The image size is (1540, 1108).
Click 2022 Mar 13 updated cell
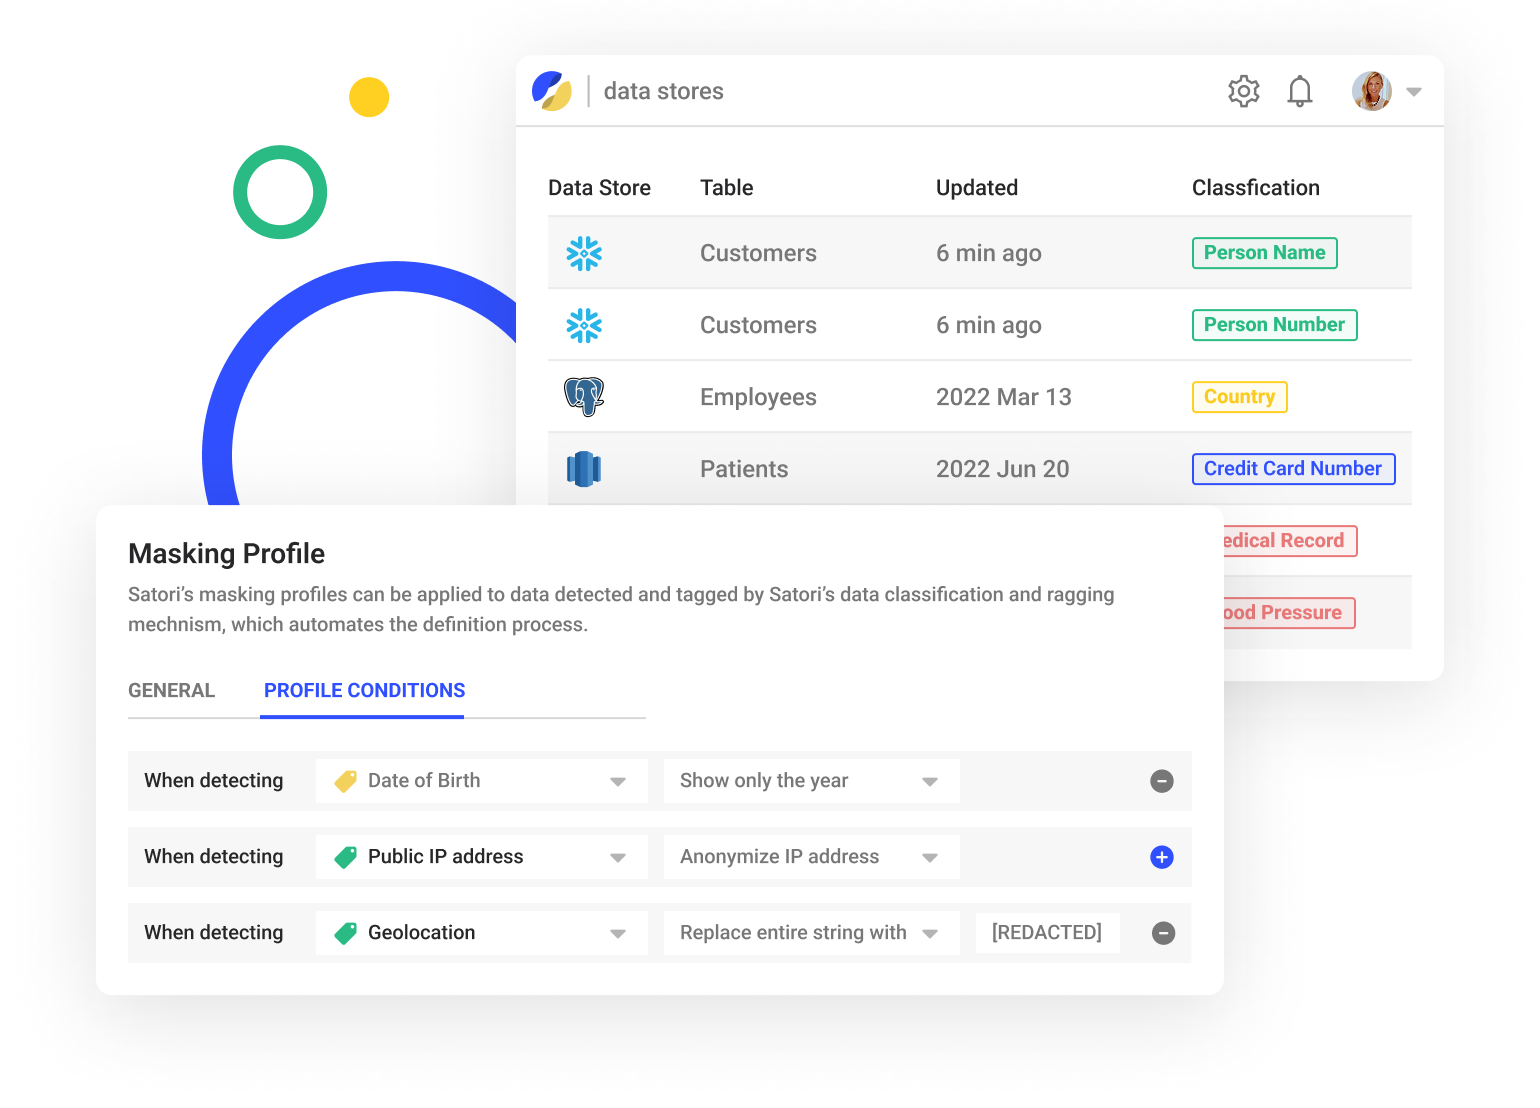pos(1003,397)
